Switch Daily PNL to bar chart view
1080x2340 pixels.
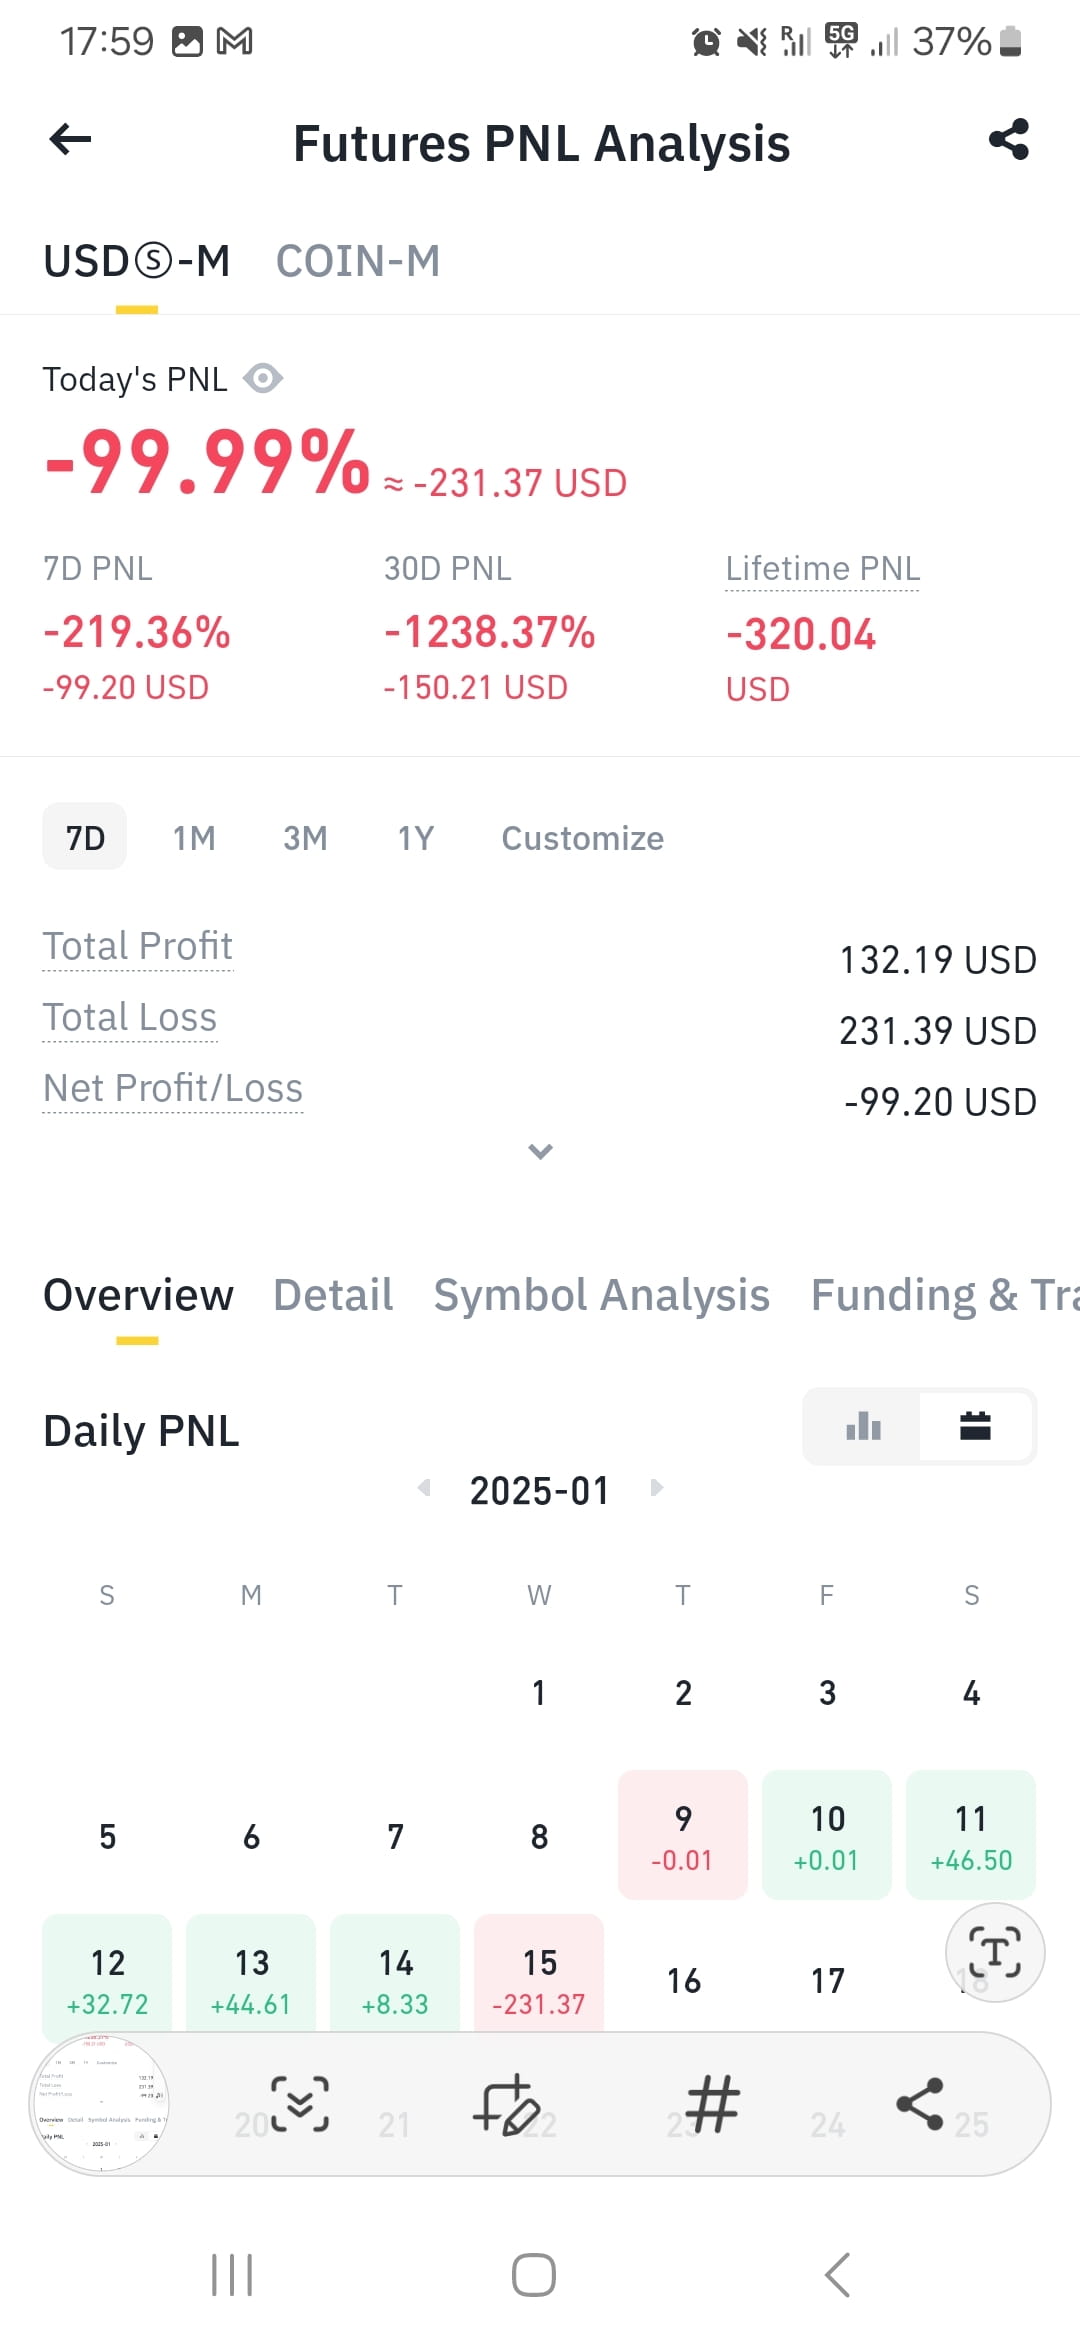pyautogui.click(x=863, y=1426)
